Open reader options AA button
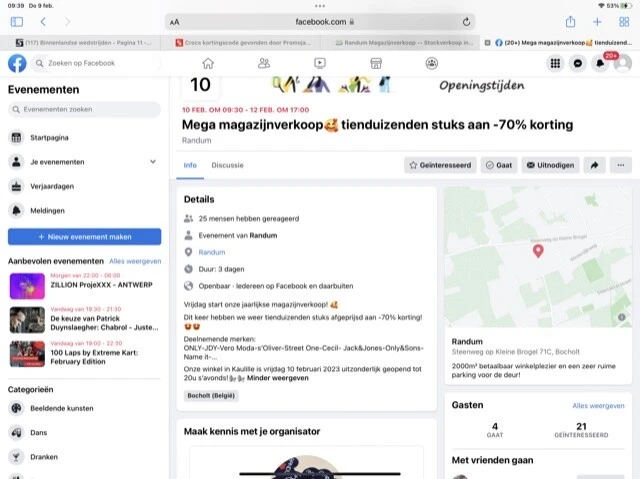640x479 pixels. coord(175,22)
